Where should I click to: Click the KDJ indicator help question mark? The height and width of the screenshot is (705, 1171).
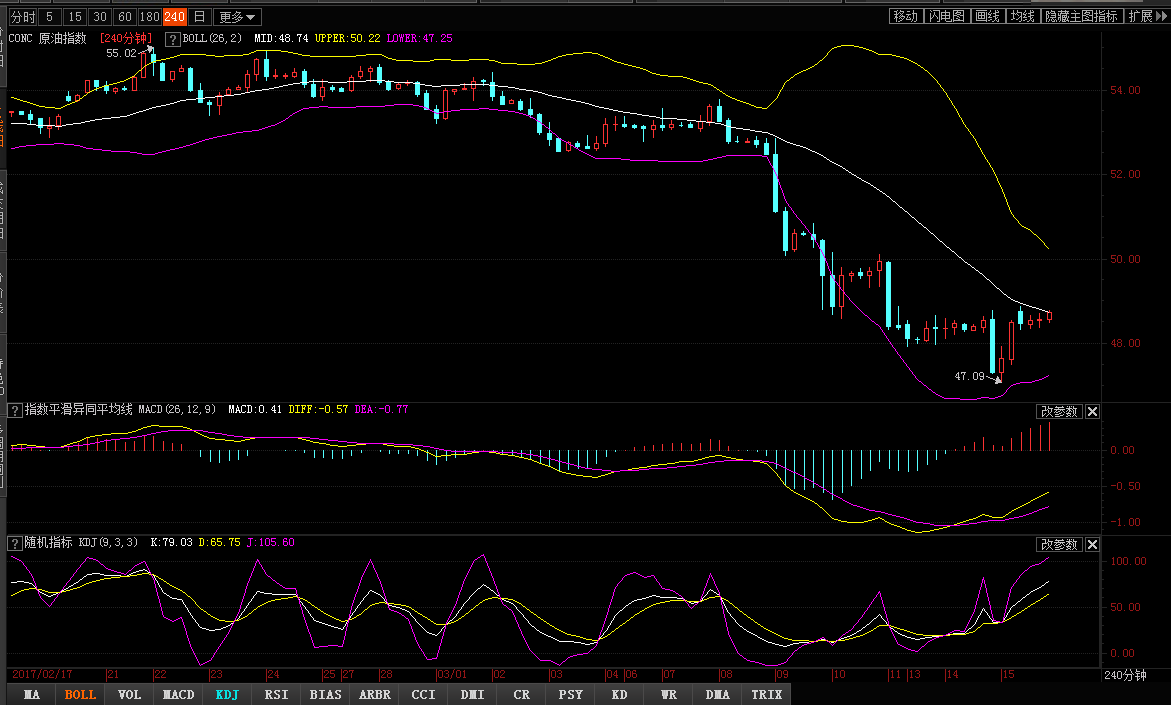point(15,543)
